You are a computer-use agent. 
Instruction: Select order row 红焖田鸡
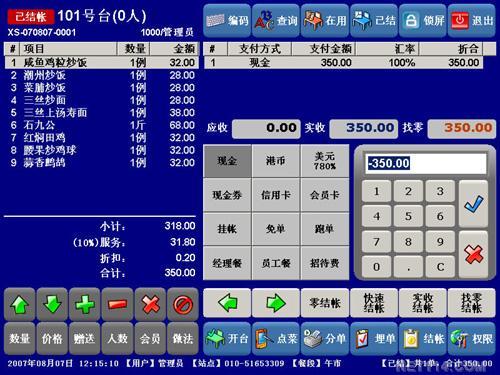(x=102, y=138)
